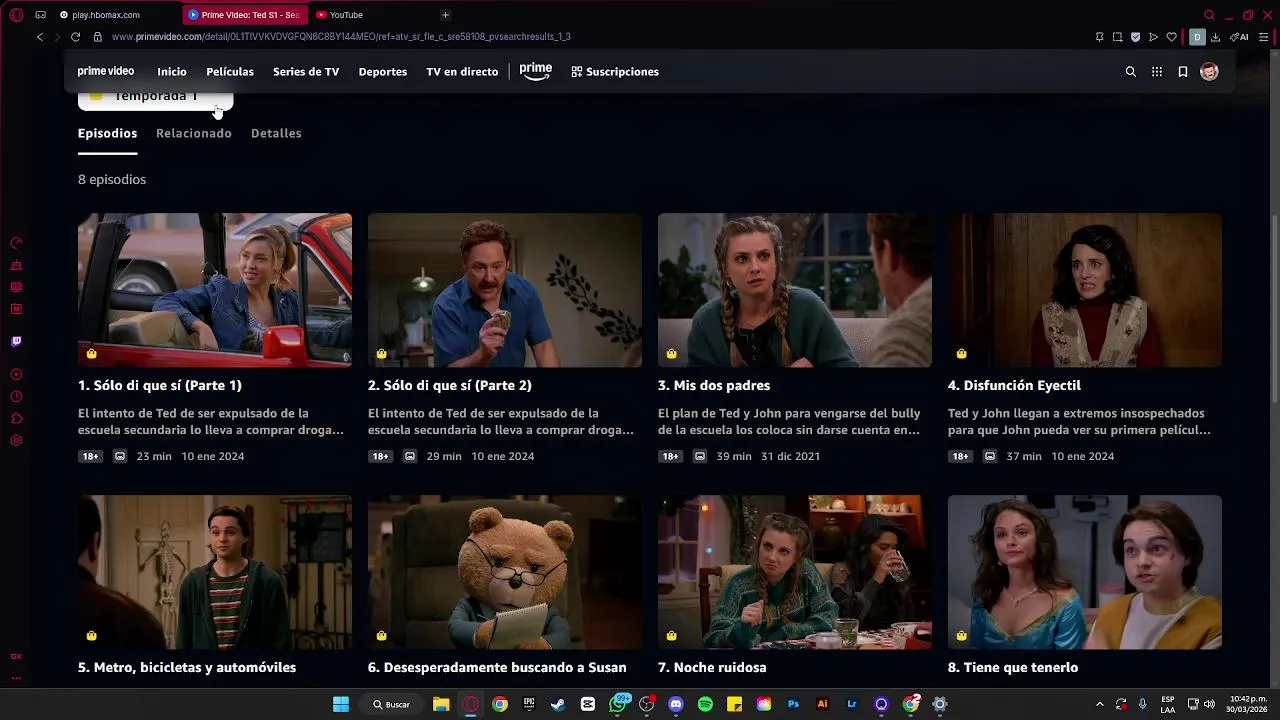The image size is (1280, 720).
Task: Click episode 1 thumbnail with red car
Action: [x=215, y=290]
